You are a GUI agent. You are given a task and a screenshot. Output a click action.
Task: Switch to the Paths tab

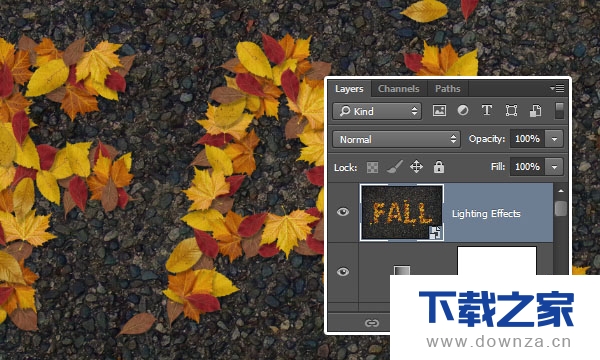click(x=448, y=89)
